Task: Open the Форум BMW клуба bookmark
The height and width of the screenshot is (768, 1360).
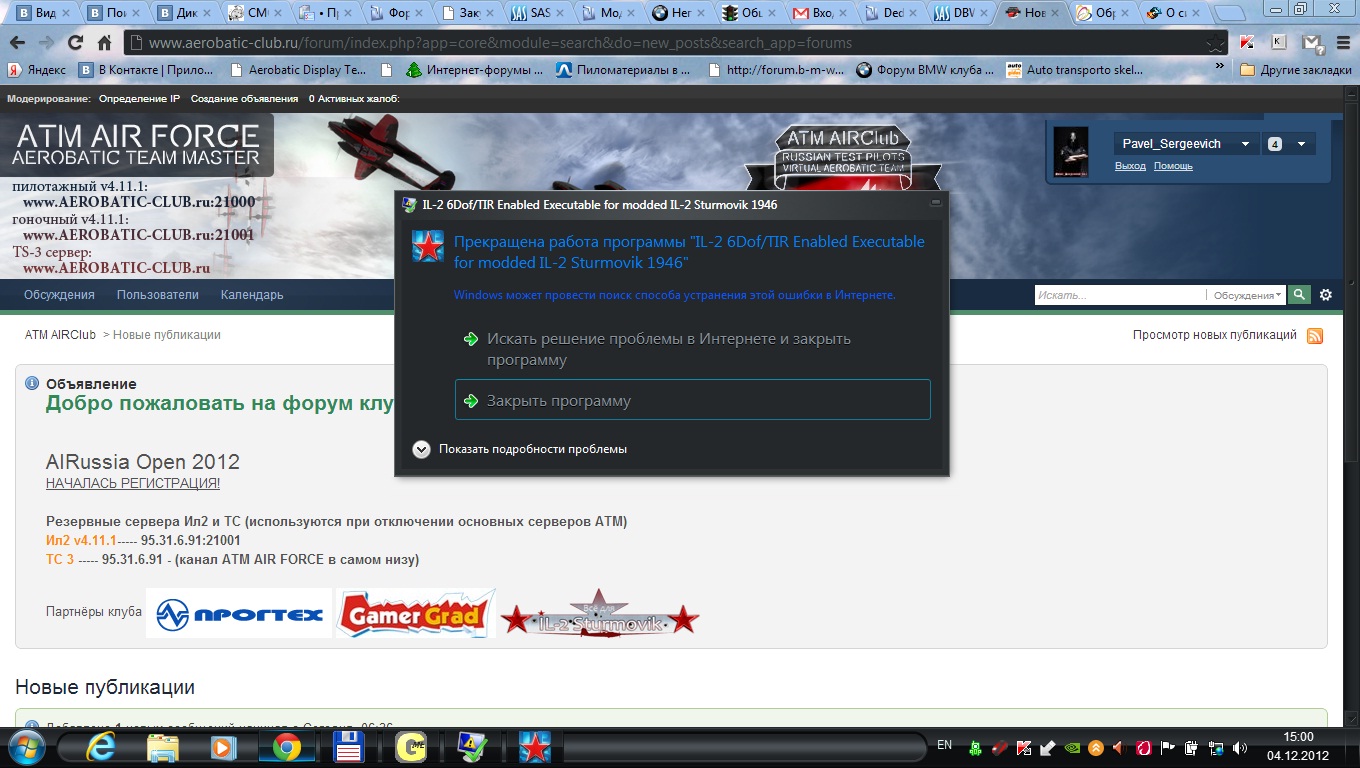Action: 925,70
